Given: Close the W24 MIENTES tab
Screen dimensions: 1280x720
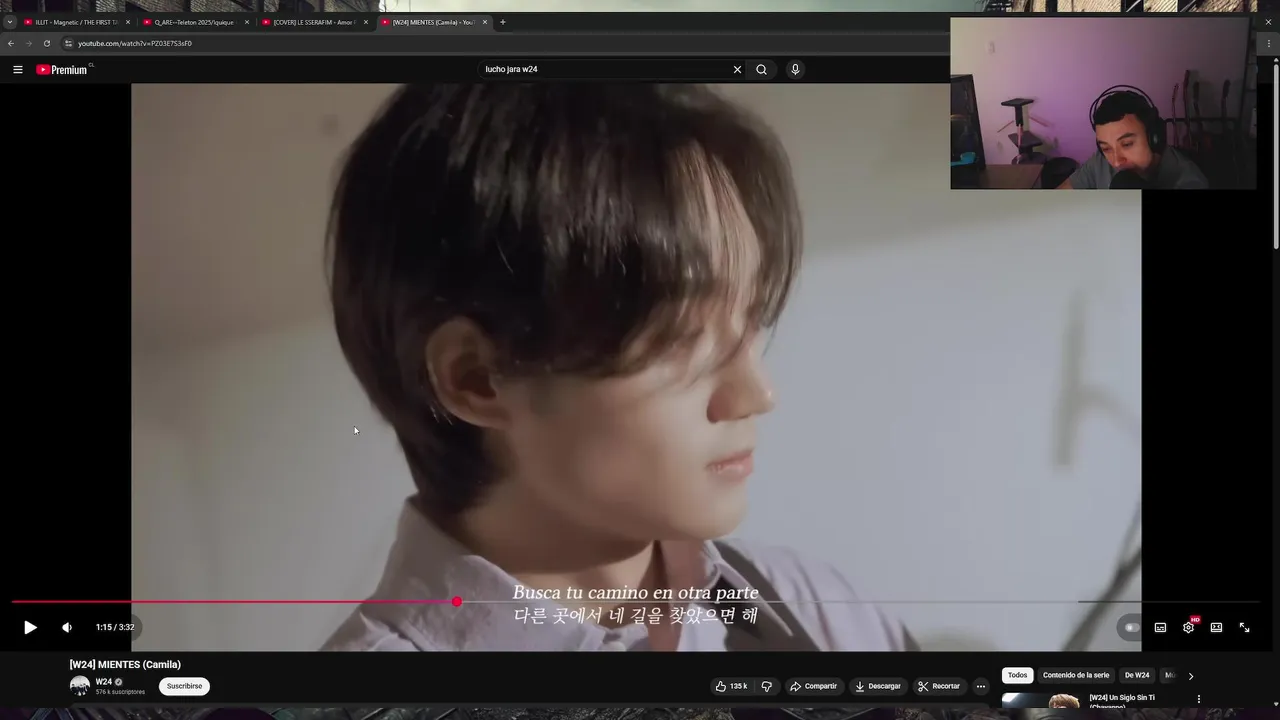Looking at the screenshot, I should [x=485, y=22].
